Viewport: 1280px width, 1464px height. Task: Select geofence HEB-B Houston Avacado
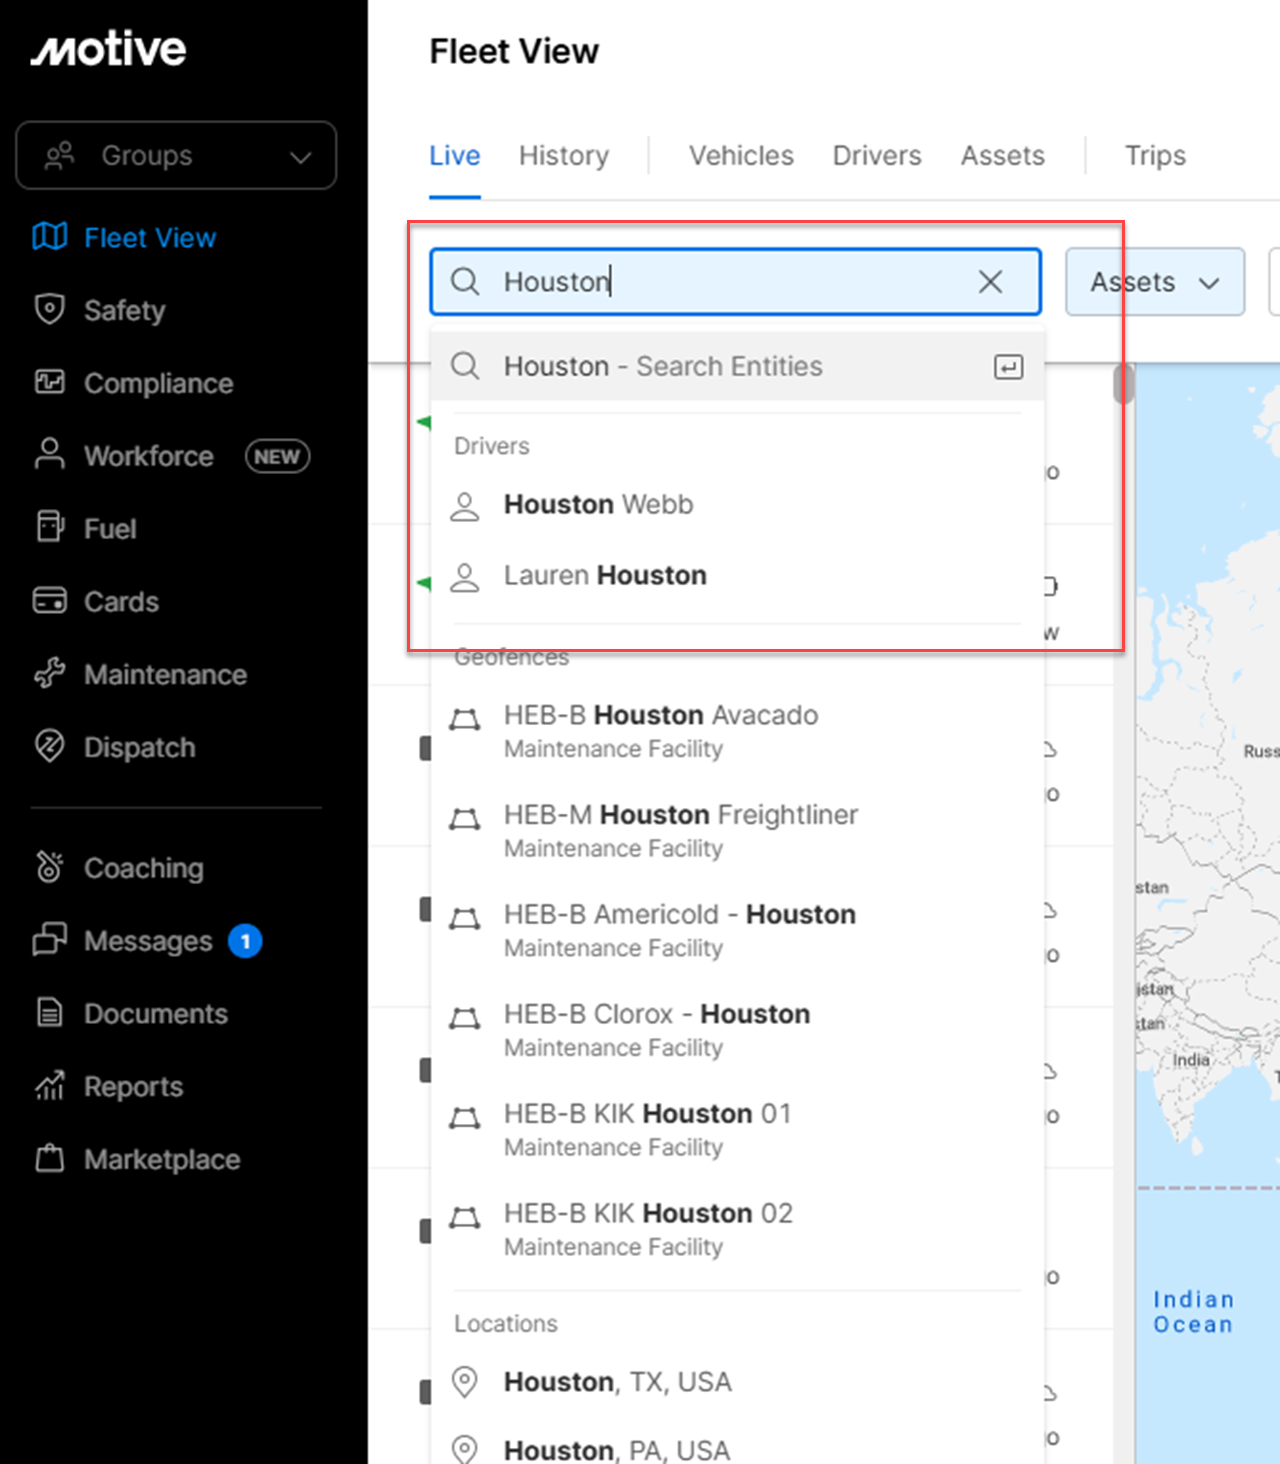737,731
